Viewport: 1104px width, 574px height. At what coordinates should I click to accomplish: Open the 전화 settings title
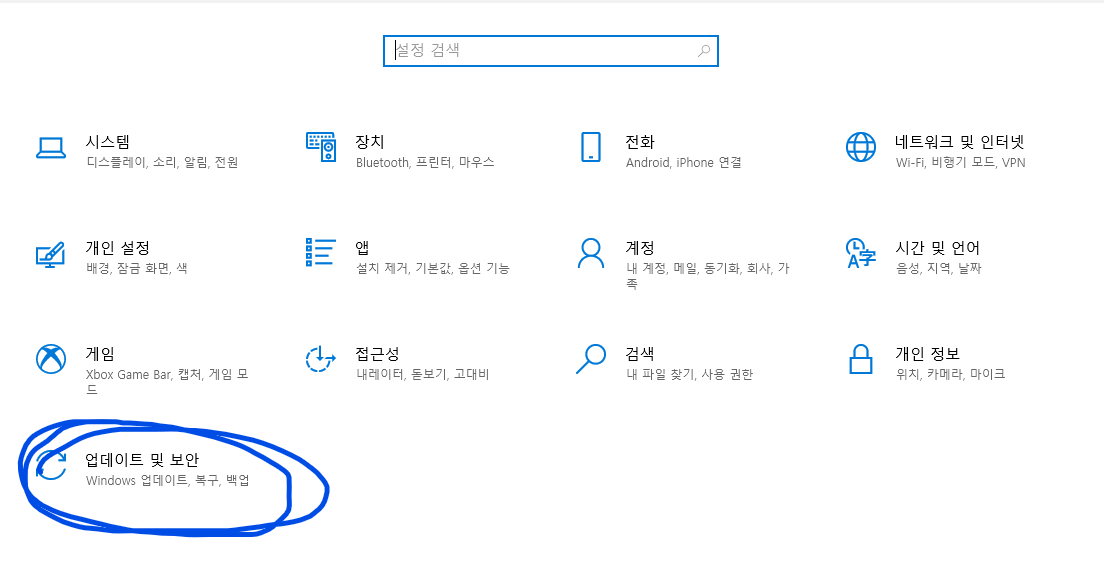(x=640, y=142)
